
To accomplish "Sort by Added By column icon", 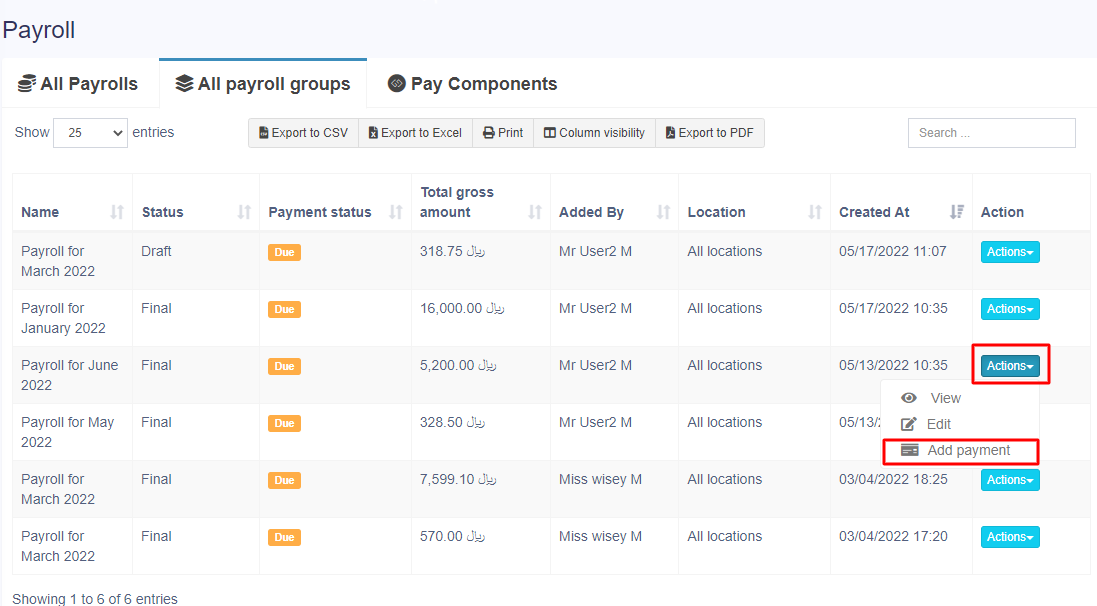I will tap(663, 212).
